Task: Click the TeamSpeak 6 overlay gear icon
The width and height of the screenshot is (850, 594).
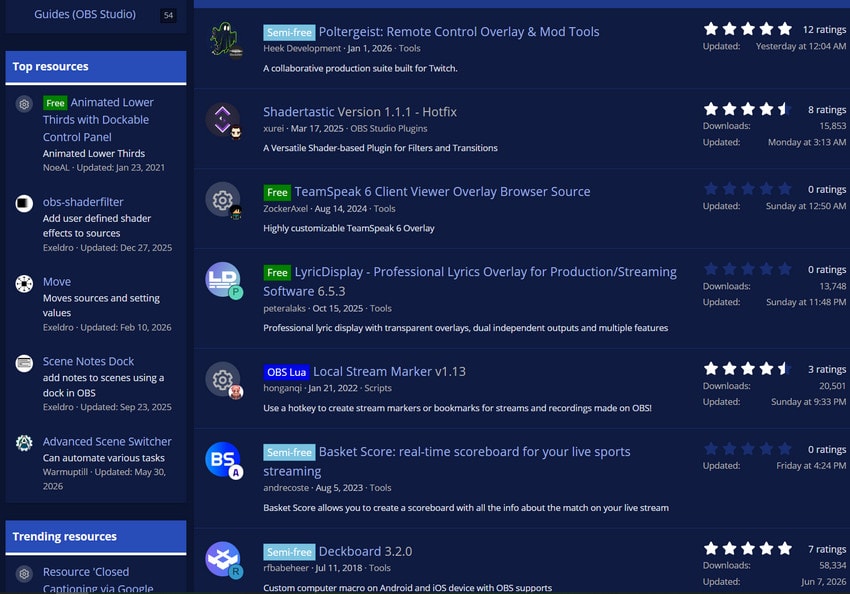Action: coord(222,199)
